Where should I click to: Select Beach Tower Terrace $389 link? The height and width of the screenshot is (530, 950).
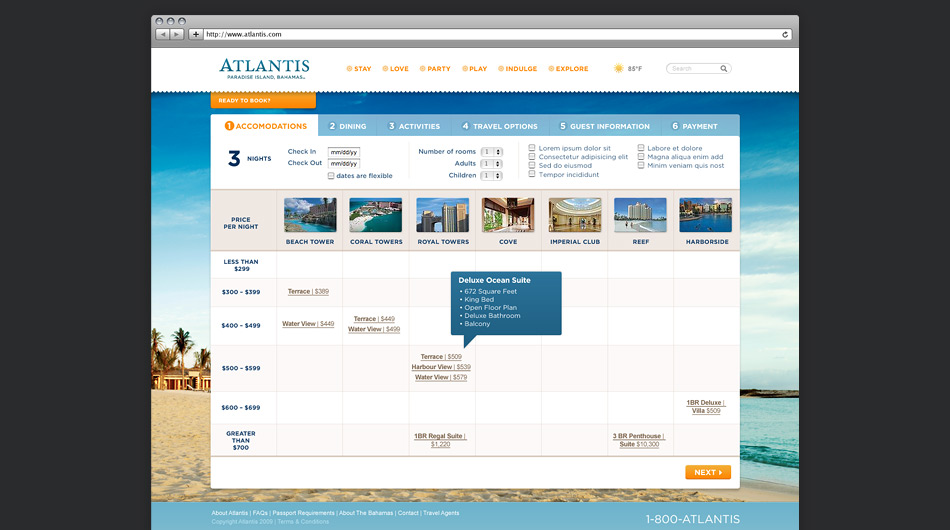point(308,291)
